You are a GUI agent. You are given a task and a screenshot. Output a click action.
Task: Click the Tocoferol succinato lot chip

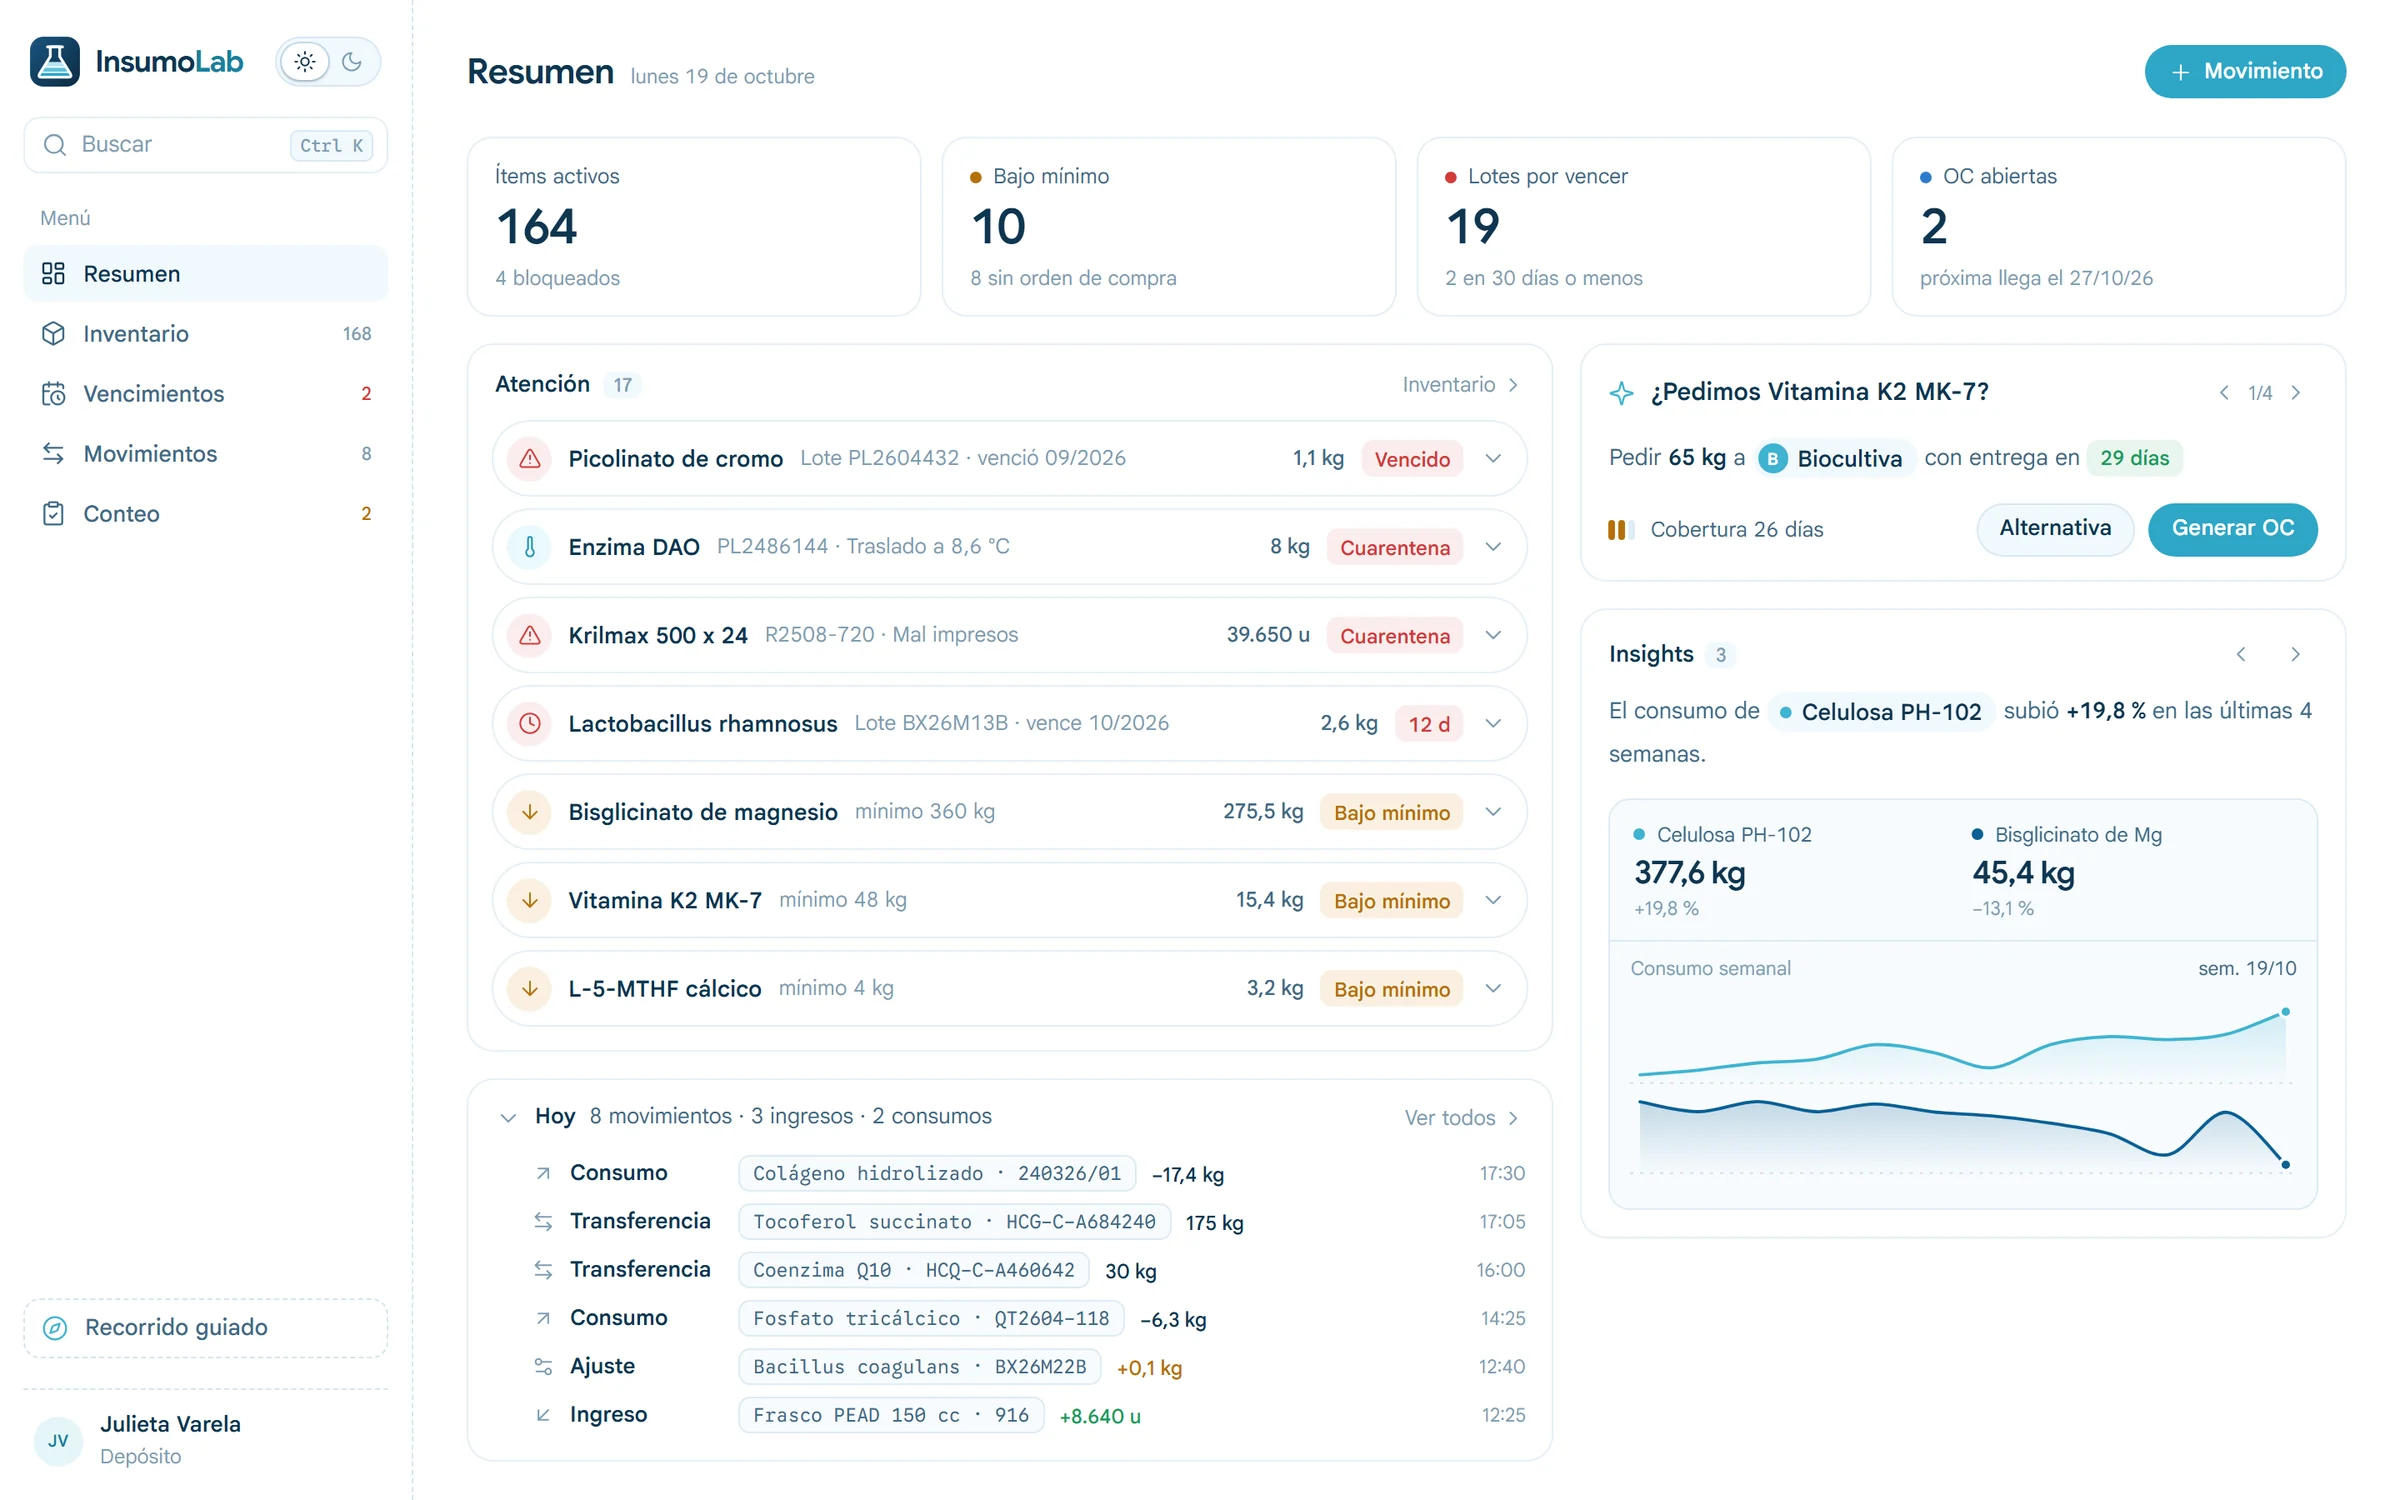(954, 1221)
